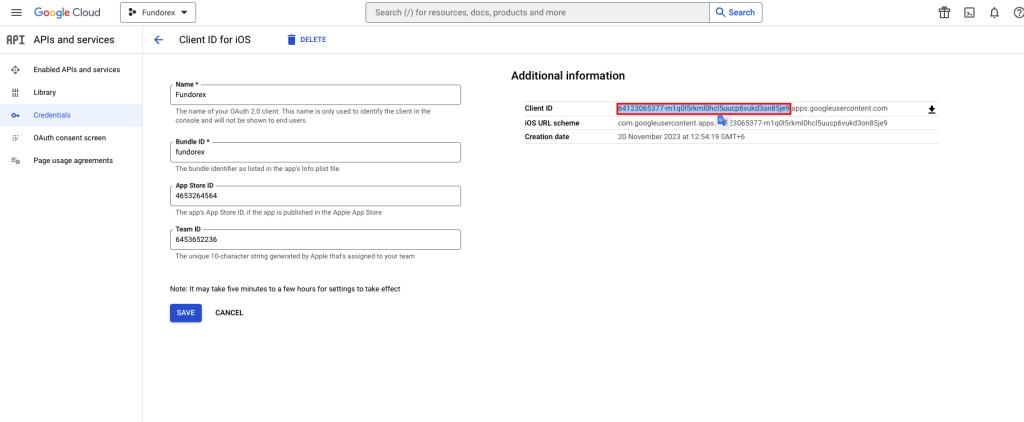1024x422 pixels.
Task: Click the Library grid icon
Action: (16, 92)
